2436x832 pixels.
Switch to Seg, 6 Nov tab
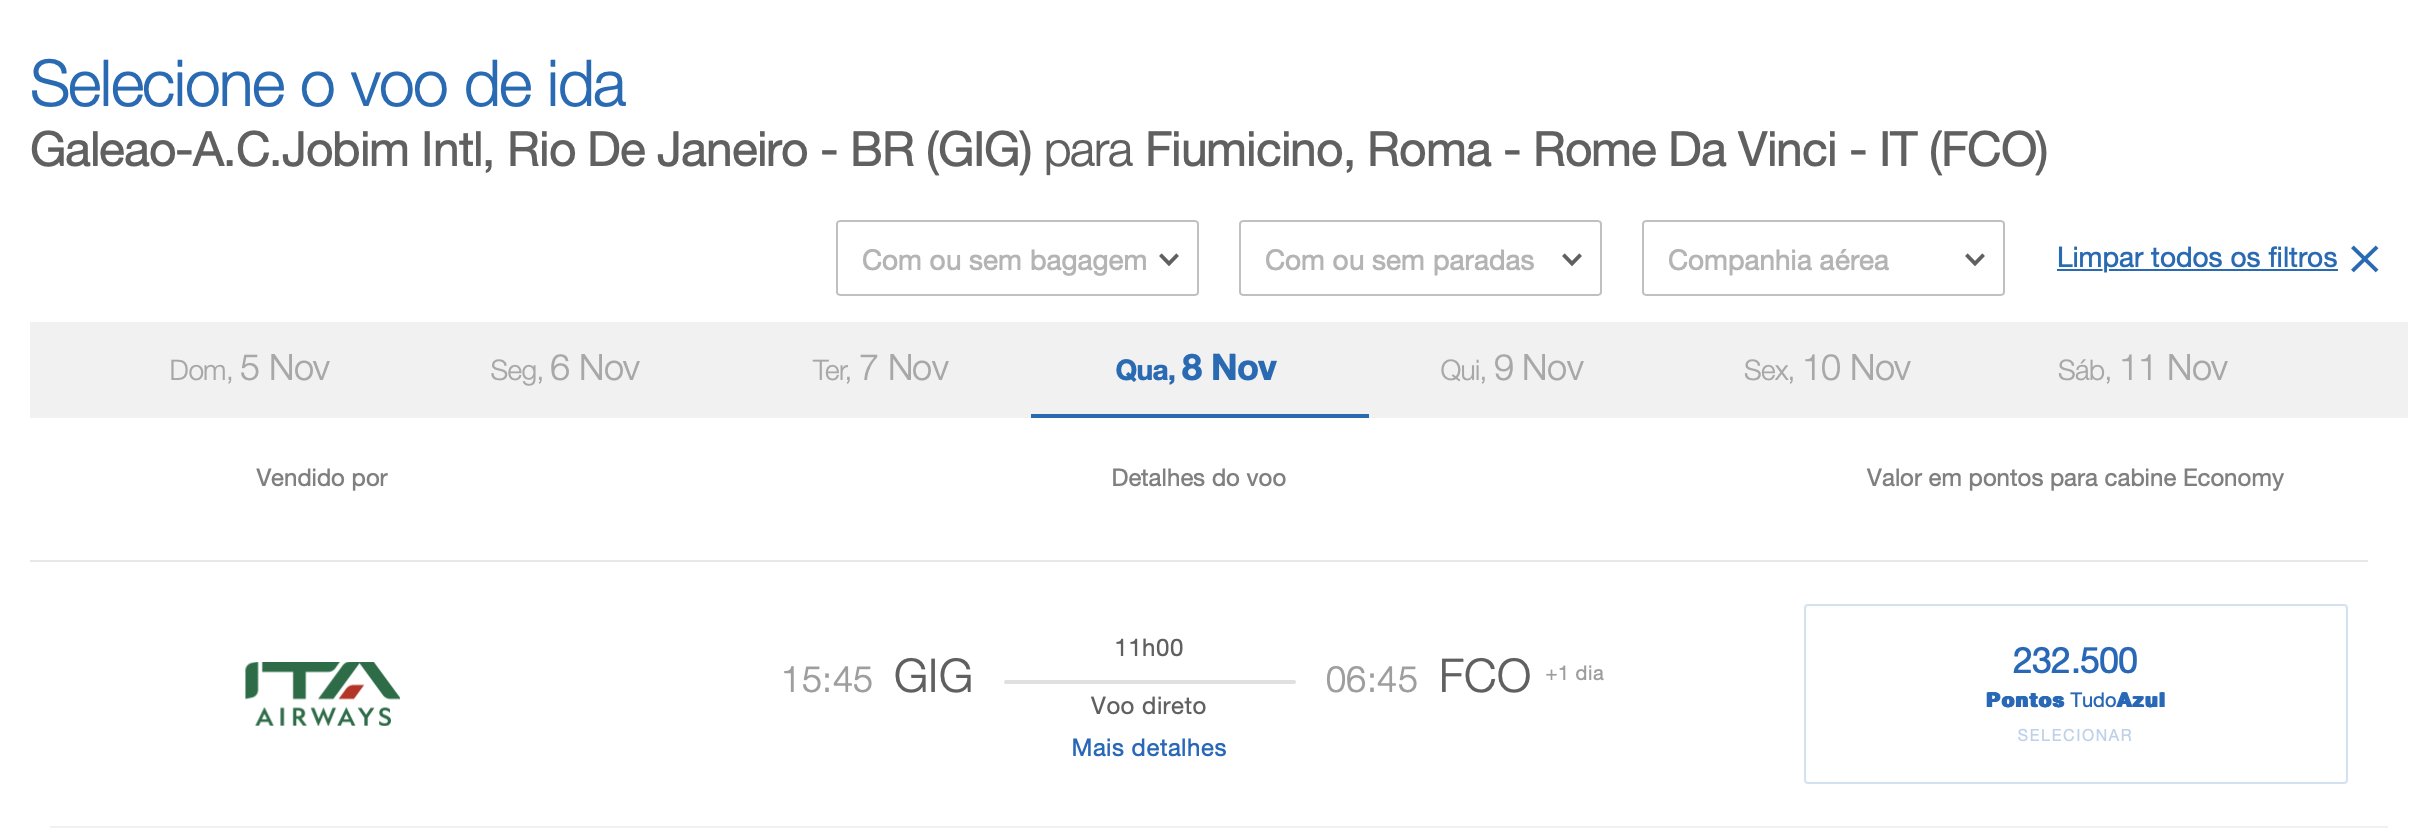click(x=565, y=369)
